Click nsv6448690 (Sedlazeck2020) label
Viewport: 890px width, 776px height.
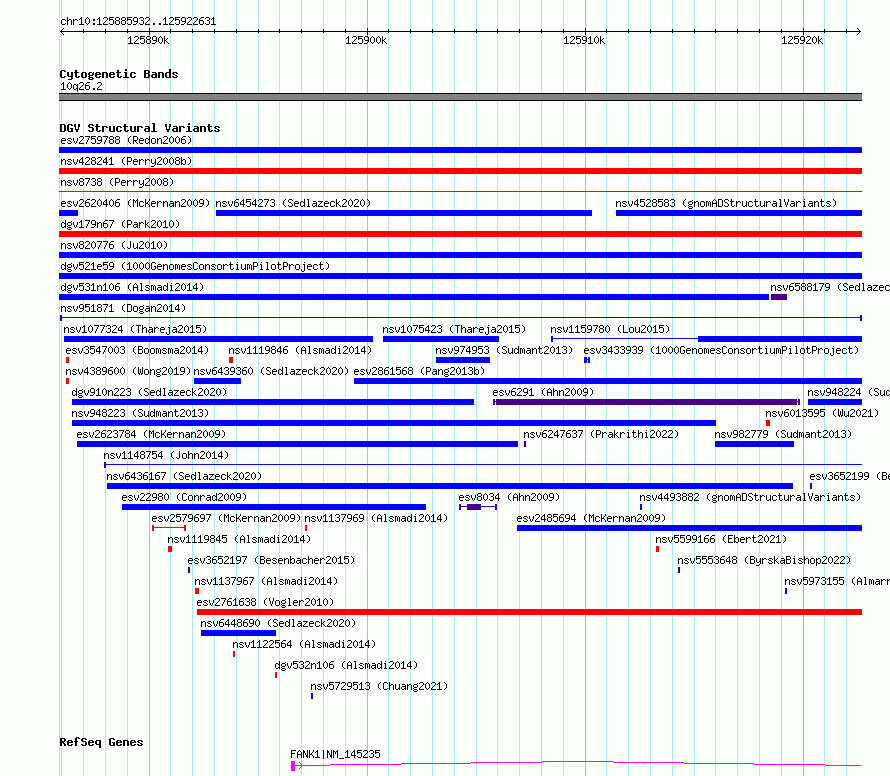[278, 623]
